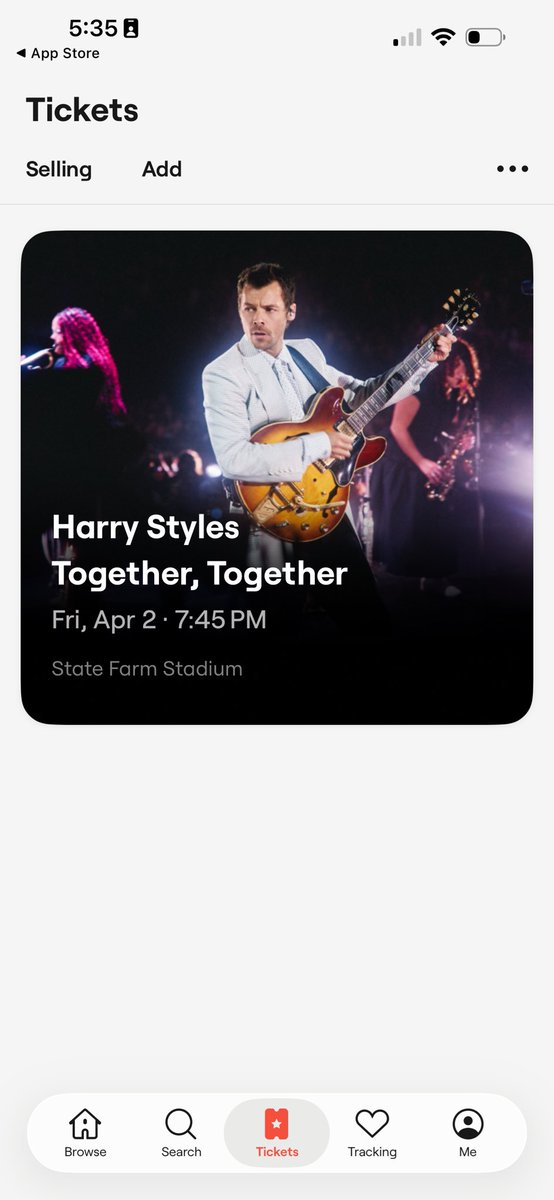Screen dimensions: 554x1200
Task: Switch to the Selling tab
Action: [x=59, y=169]
